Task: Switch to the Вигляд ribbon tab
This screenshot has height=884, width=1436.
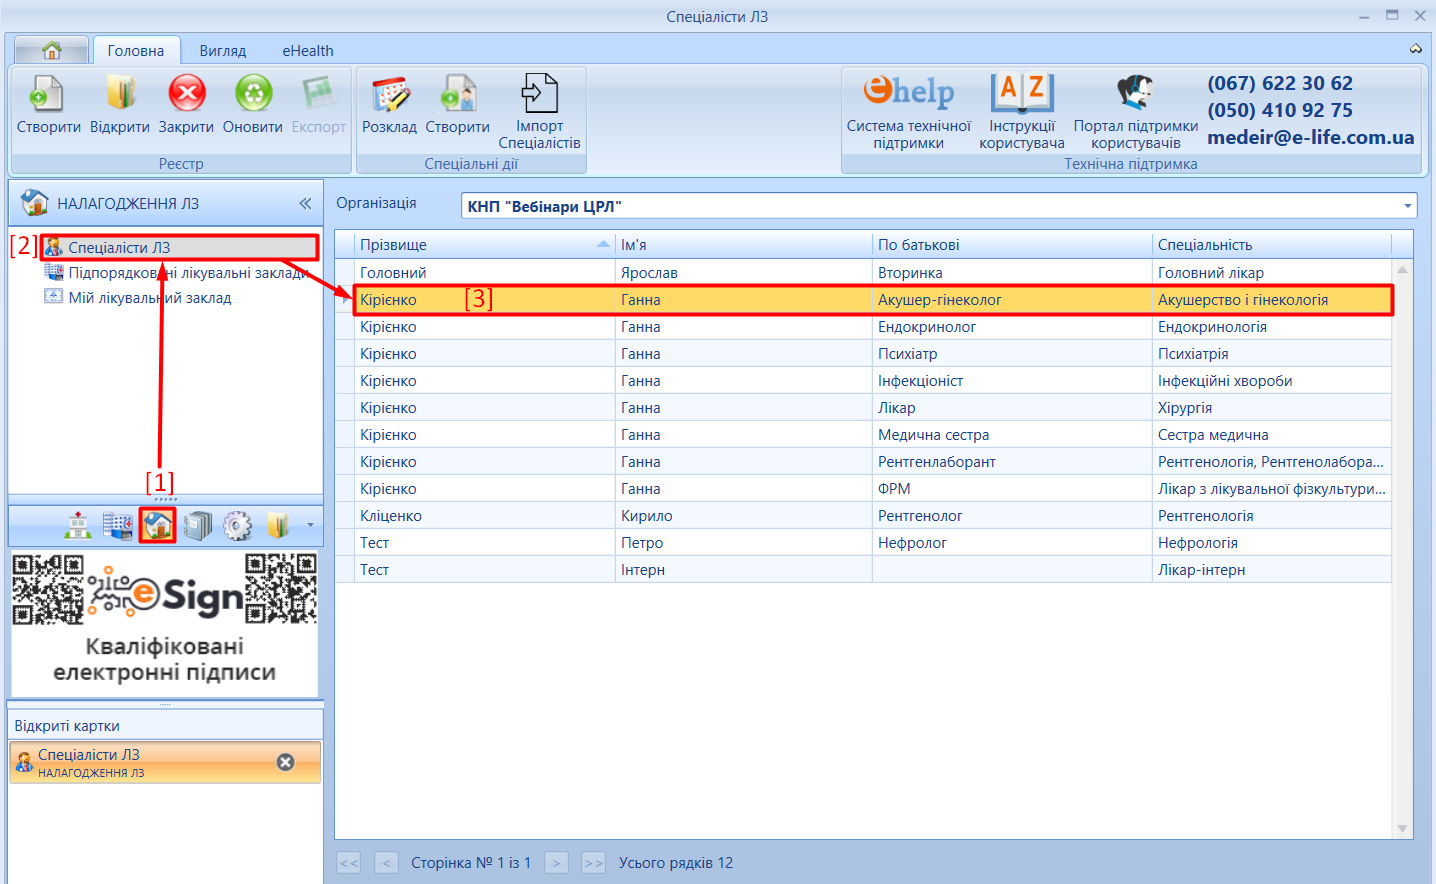Action: 223,51
